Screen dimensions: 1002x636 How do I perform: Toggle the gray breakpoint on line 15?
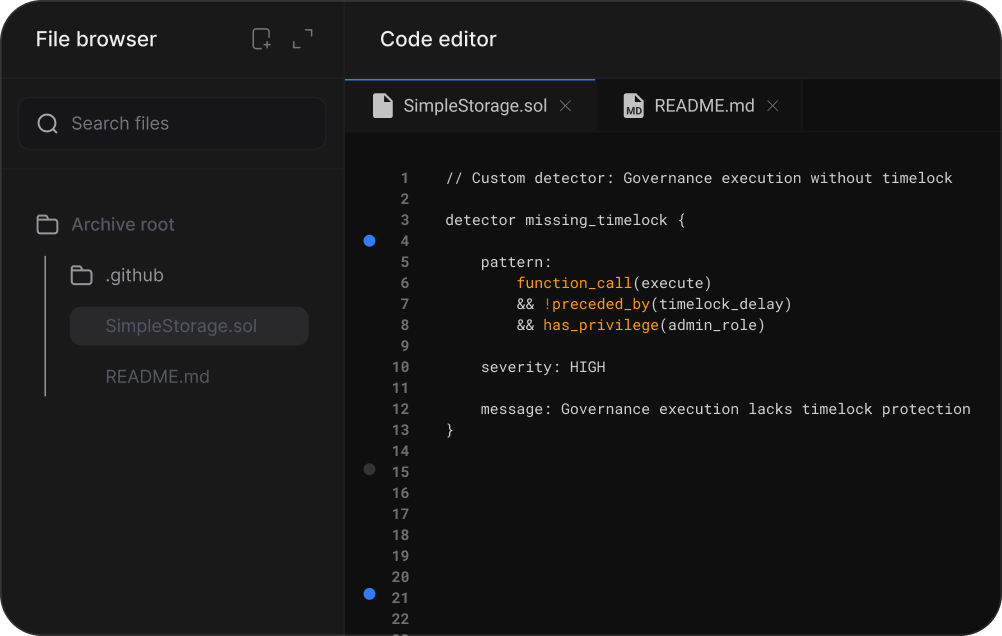pyautogui.click(x=369, y=469)
